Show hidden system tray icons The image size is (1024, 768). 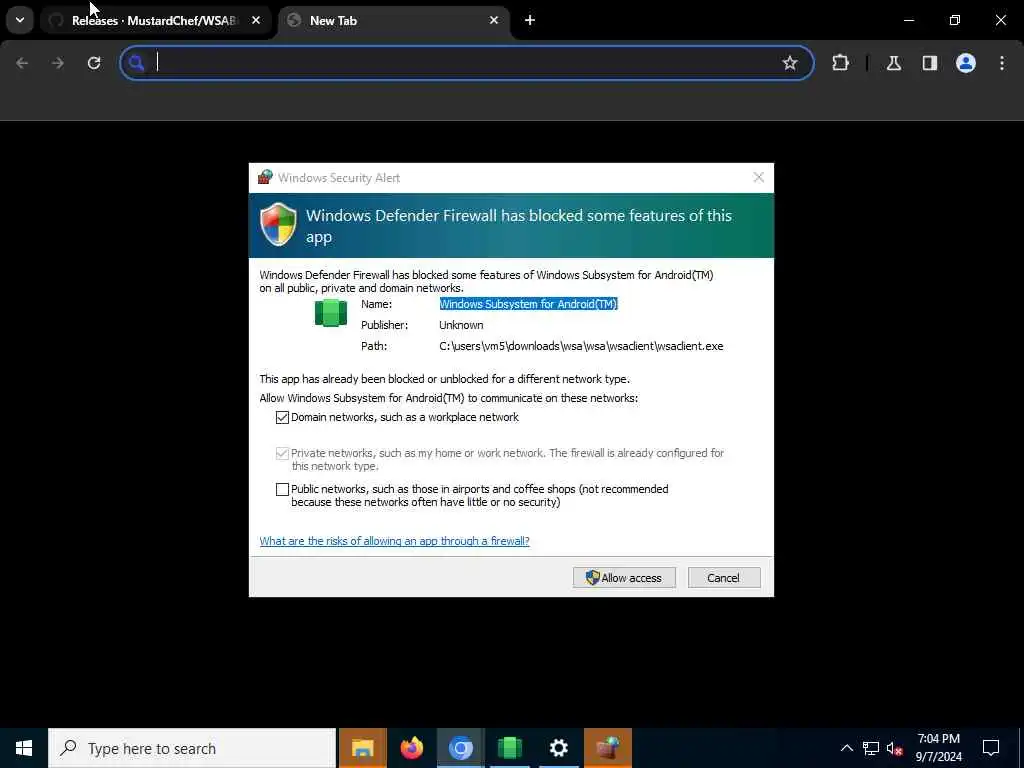(846, 748)
